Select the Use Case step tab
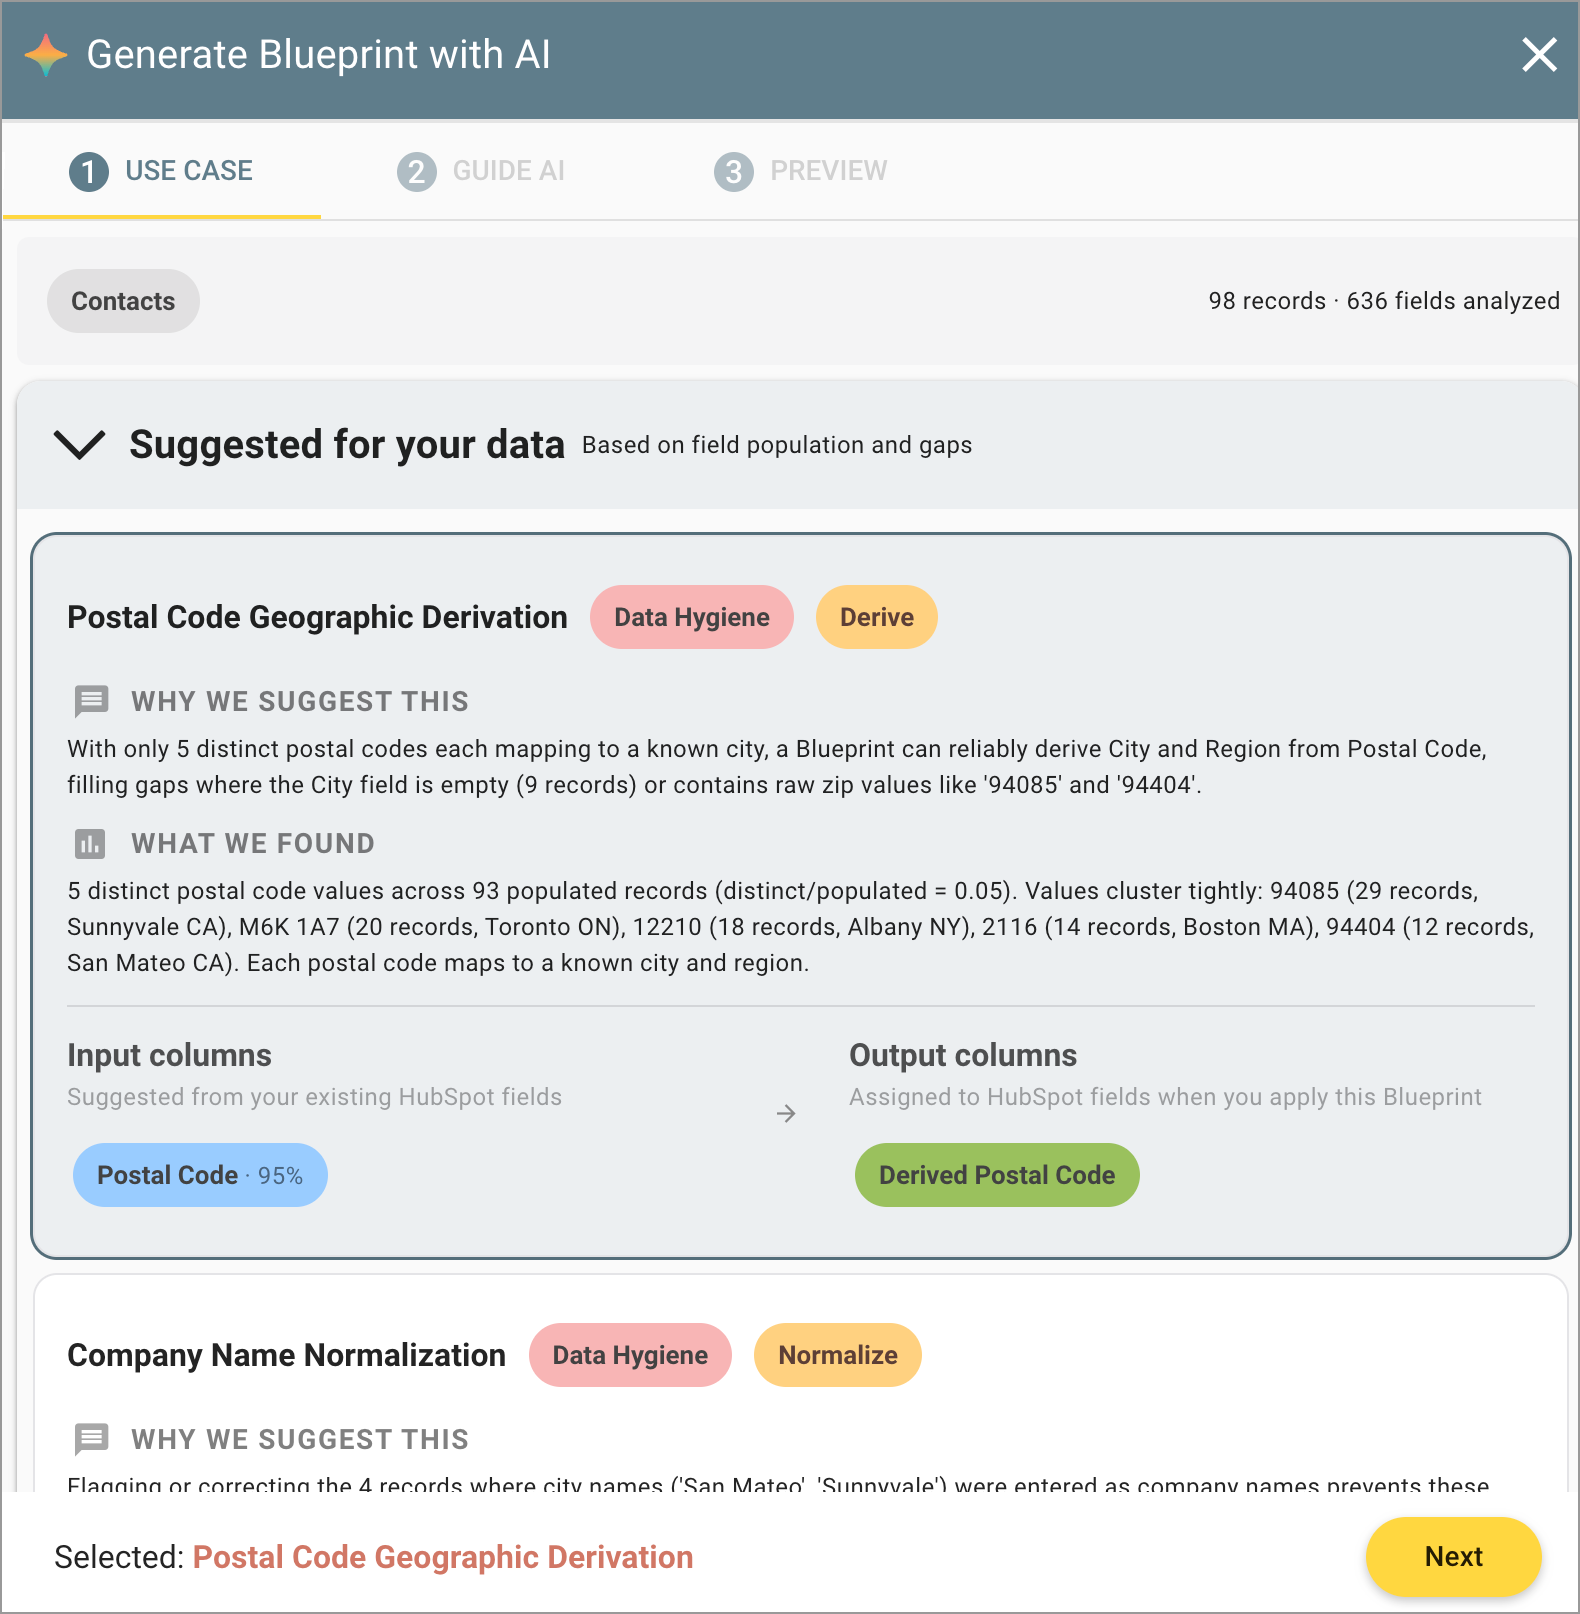This screenshot has width=1580, height=1614. click(x=162, y=171)
